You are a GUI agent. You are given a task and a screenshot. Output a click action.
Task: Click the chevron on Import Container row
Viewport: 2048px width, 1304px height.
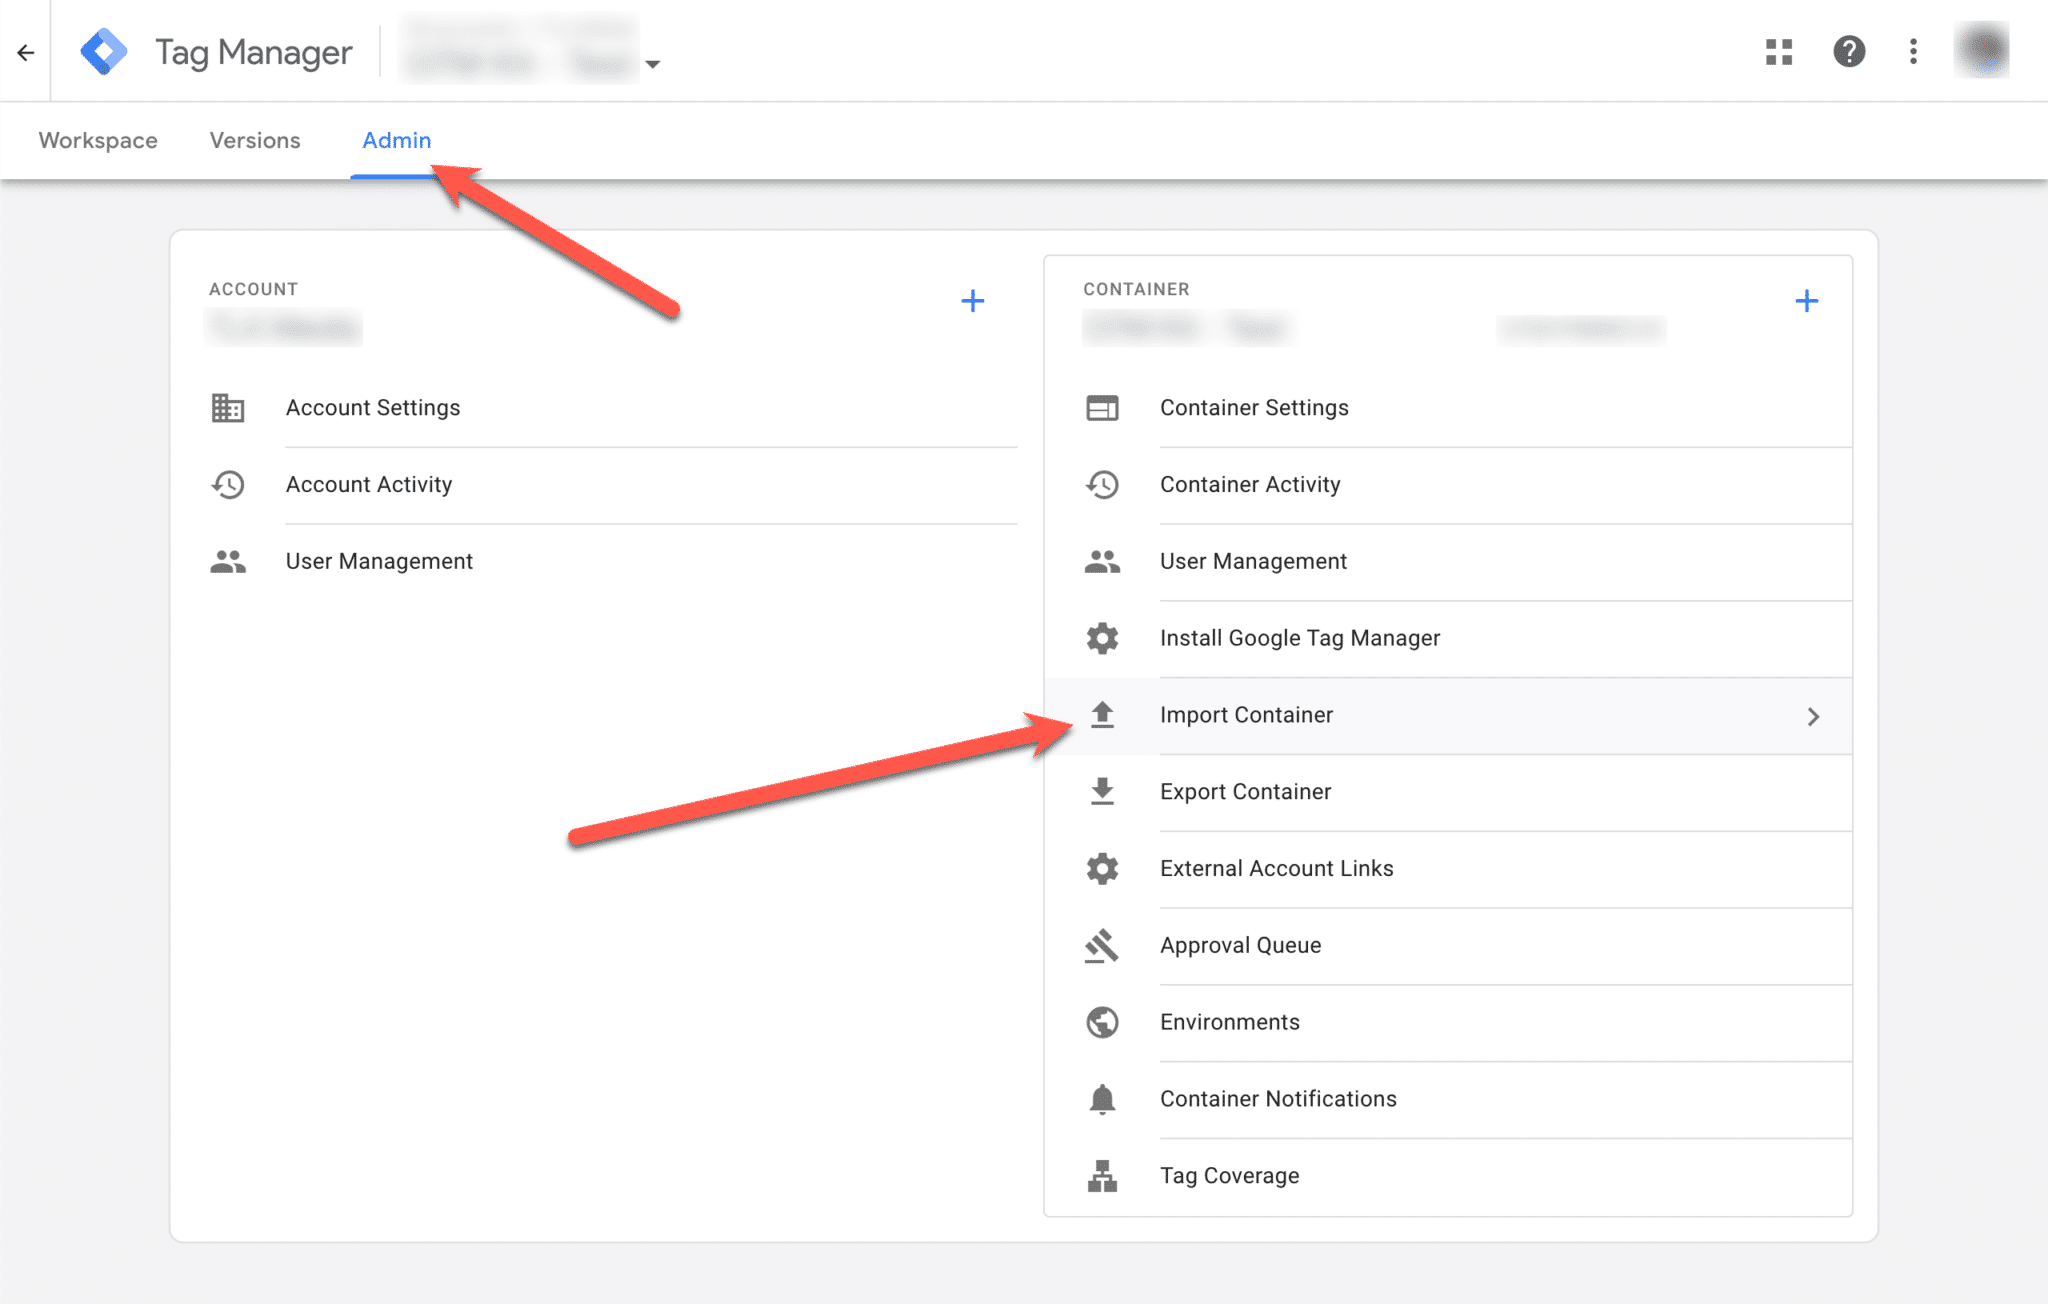tap(1813, 716)
